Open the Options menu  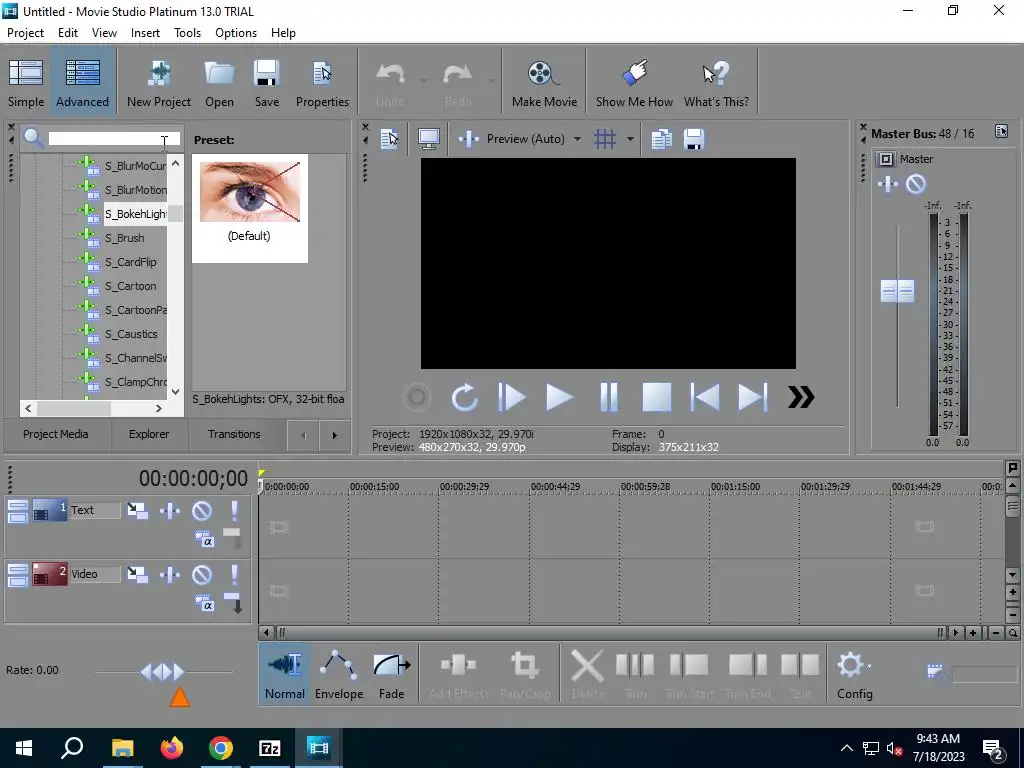click(236, 33)
